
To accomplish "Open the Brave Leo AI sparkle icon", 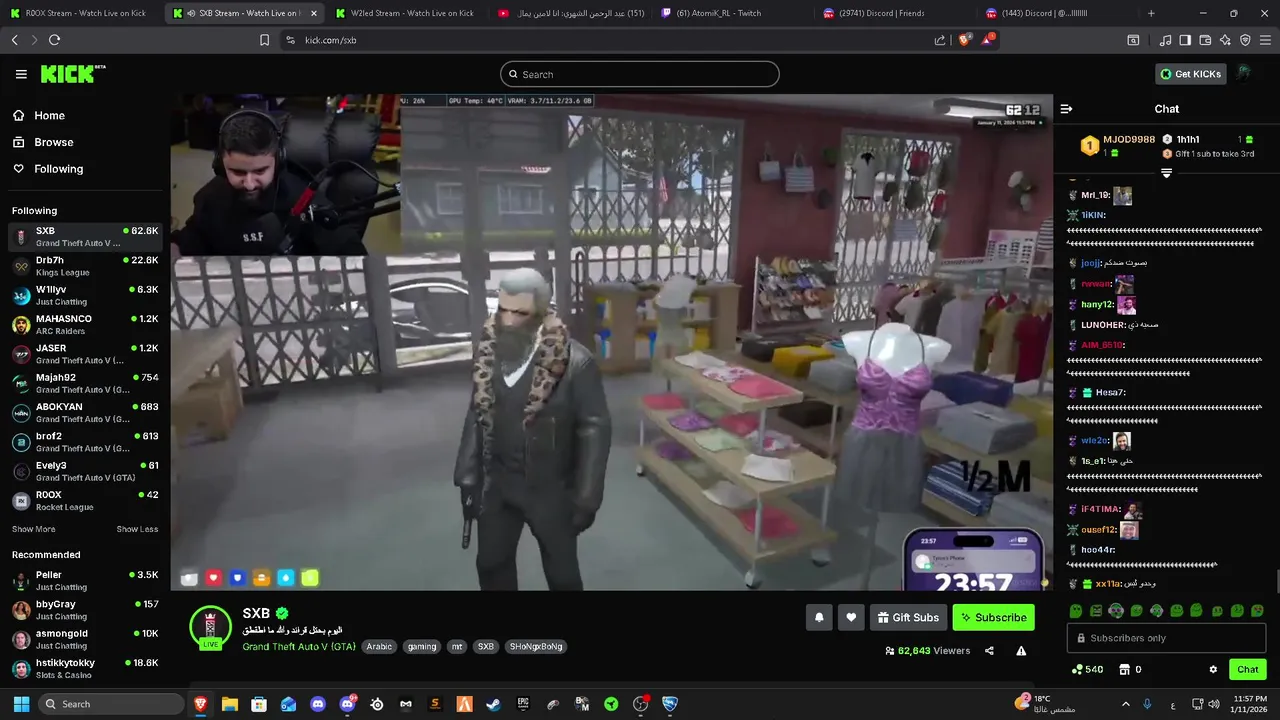I will tap(1225, 40).
